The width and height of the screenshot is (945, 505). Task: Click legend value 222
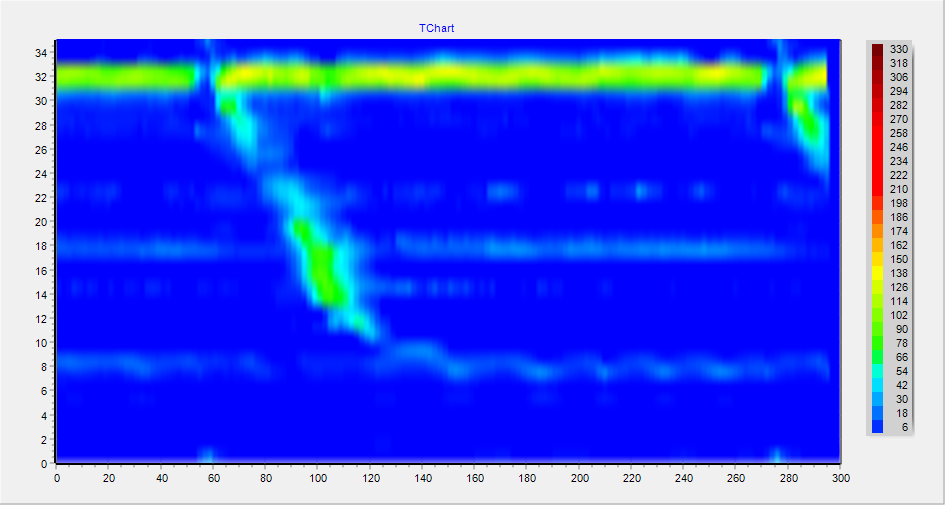(899, 175)
